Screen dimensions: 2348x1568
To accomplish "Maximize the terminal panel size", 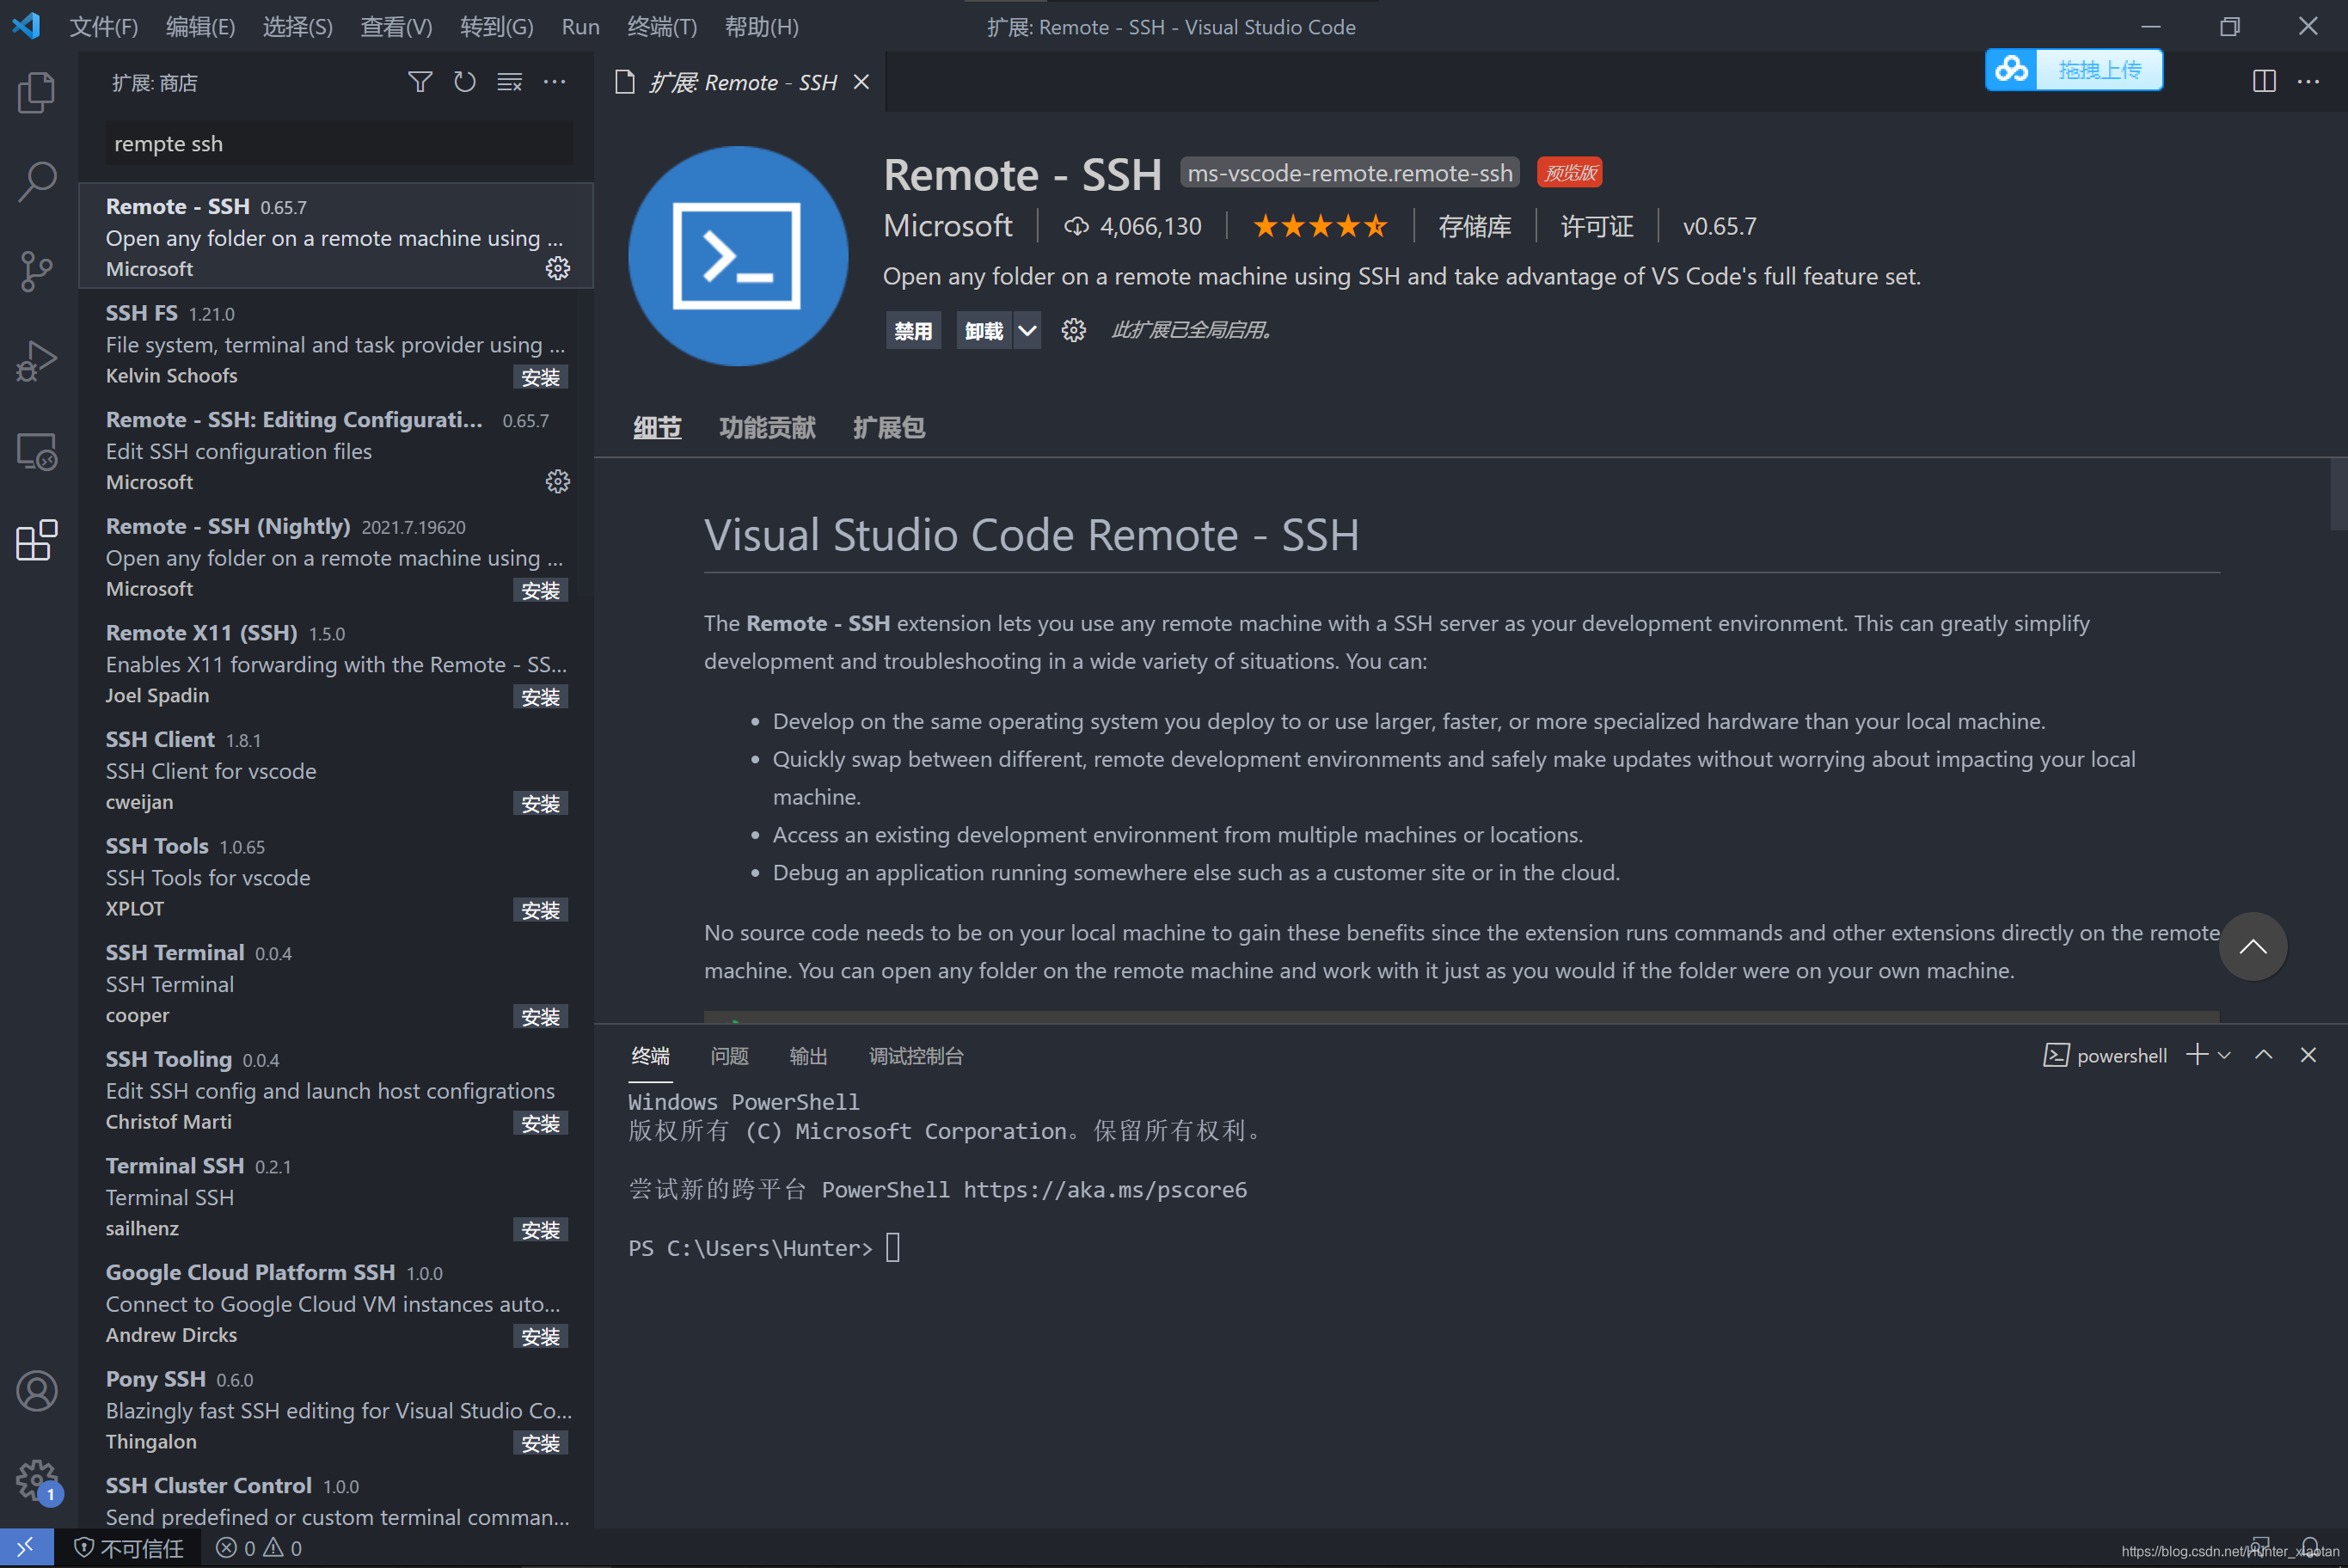I will 2264,1055.
